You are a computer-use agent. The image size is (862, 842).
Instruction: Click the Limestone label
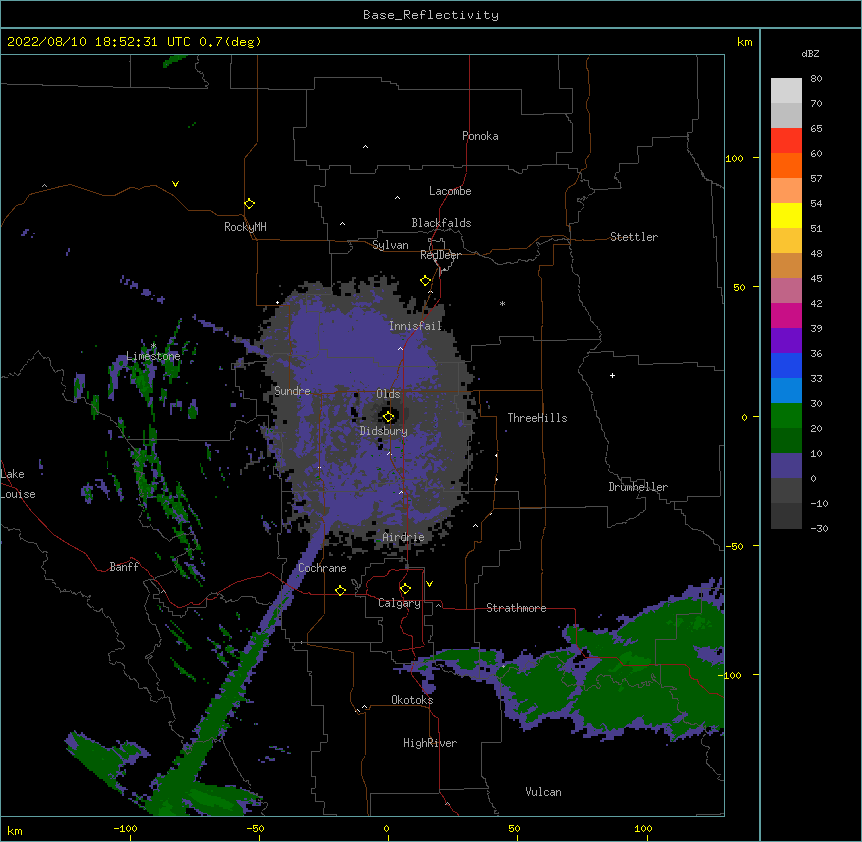[153, 356]
